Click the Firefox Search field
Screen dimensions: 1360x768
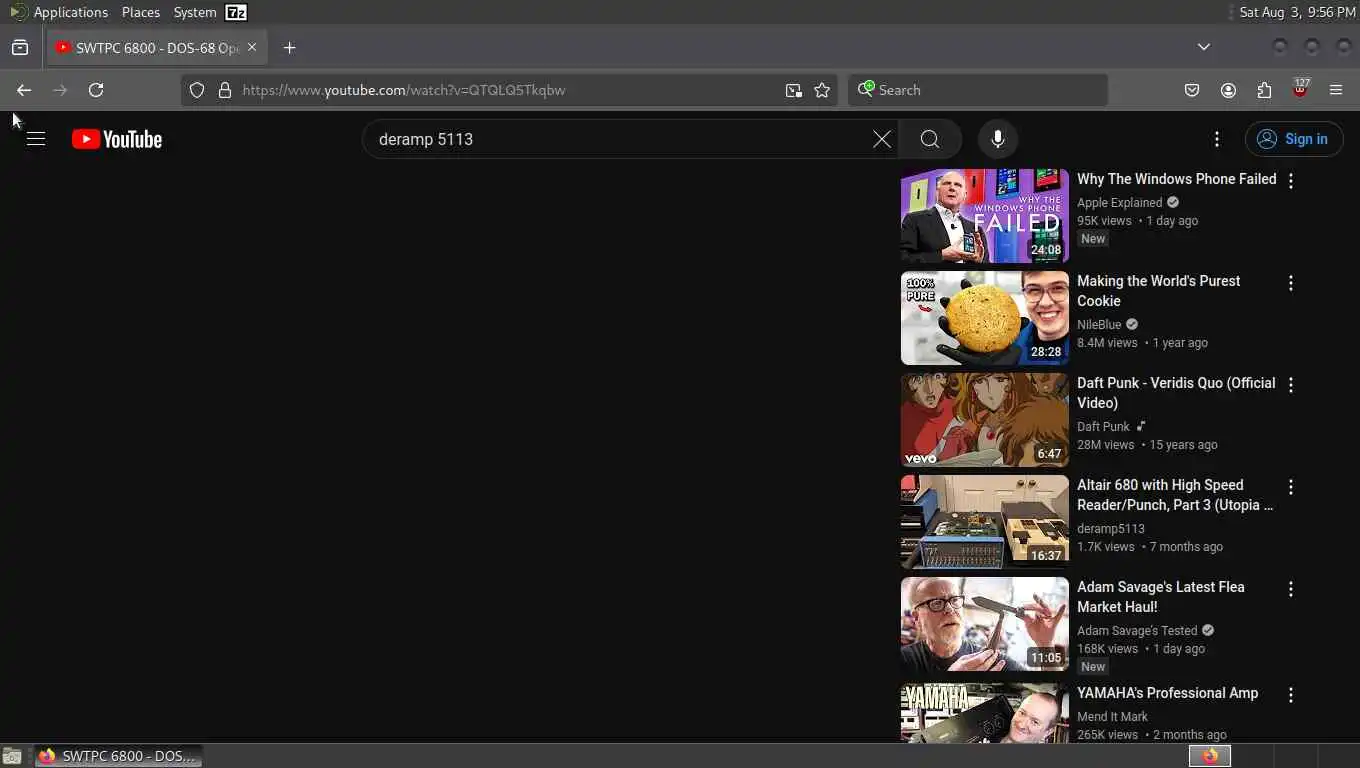[978, 90]
